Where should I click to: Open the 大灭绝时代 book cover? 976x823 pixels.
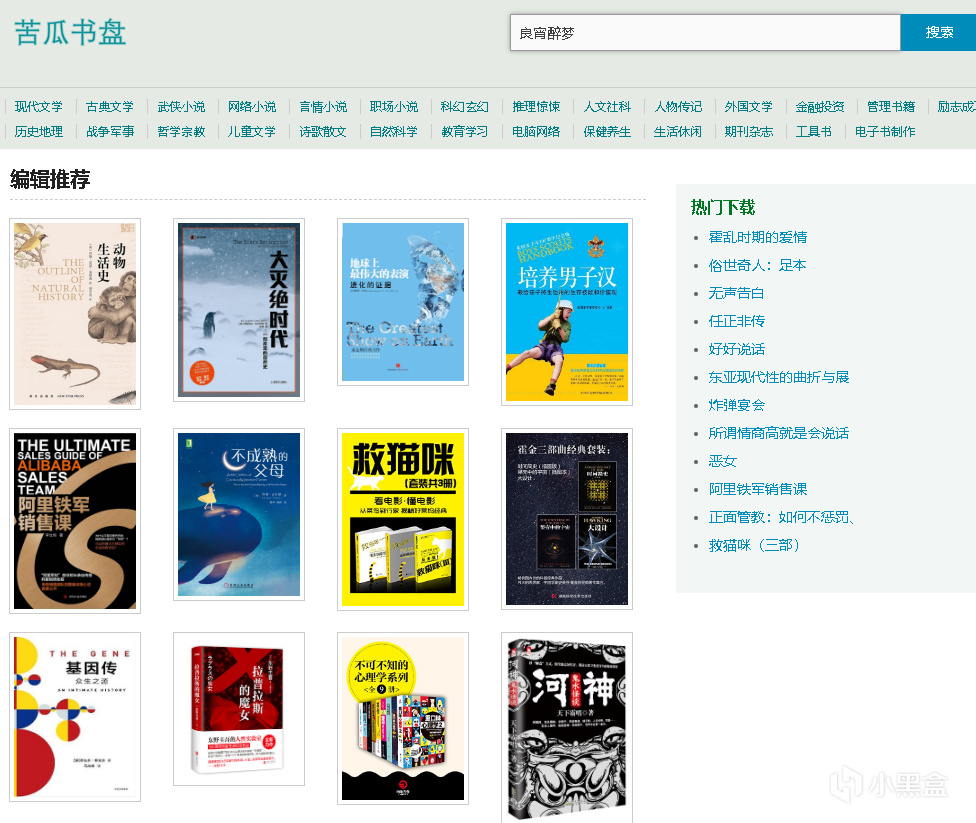point(239,310)
